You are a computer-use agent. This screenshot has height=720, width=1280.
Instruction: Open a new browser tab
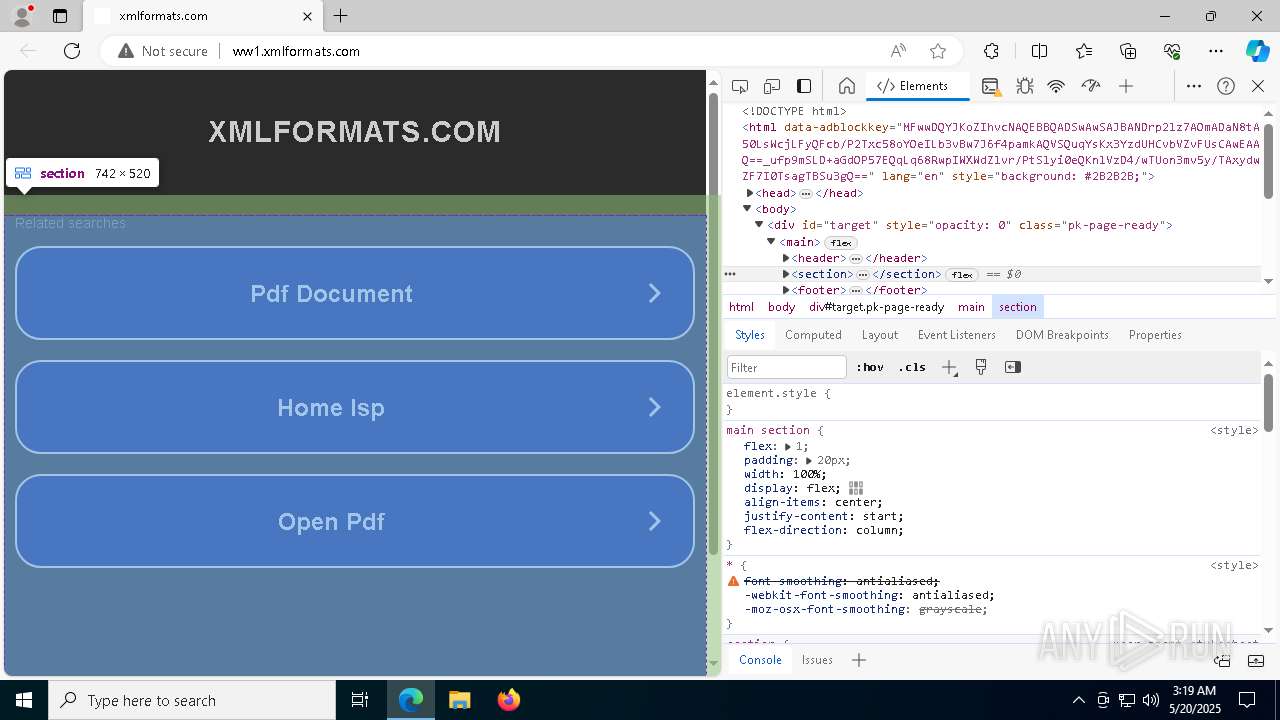341,16
